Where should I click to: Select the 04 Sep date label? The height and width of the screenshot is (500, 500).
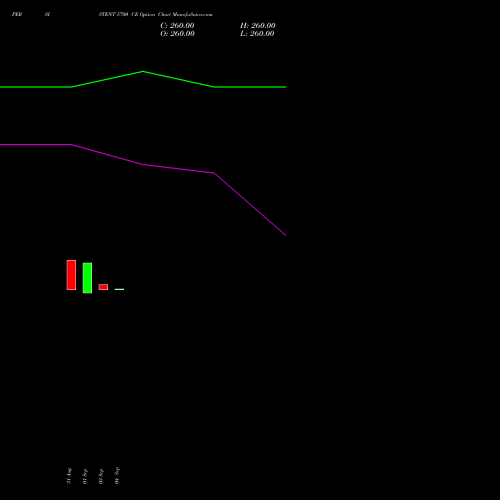coord(117,476)
